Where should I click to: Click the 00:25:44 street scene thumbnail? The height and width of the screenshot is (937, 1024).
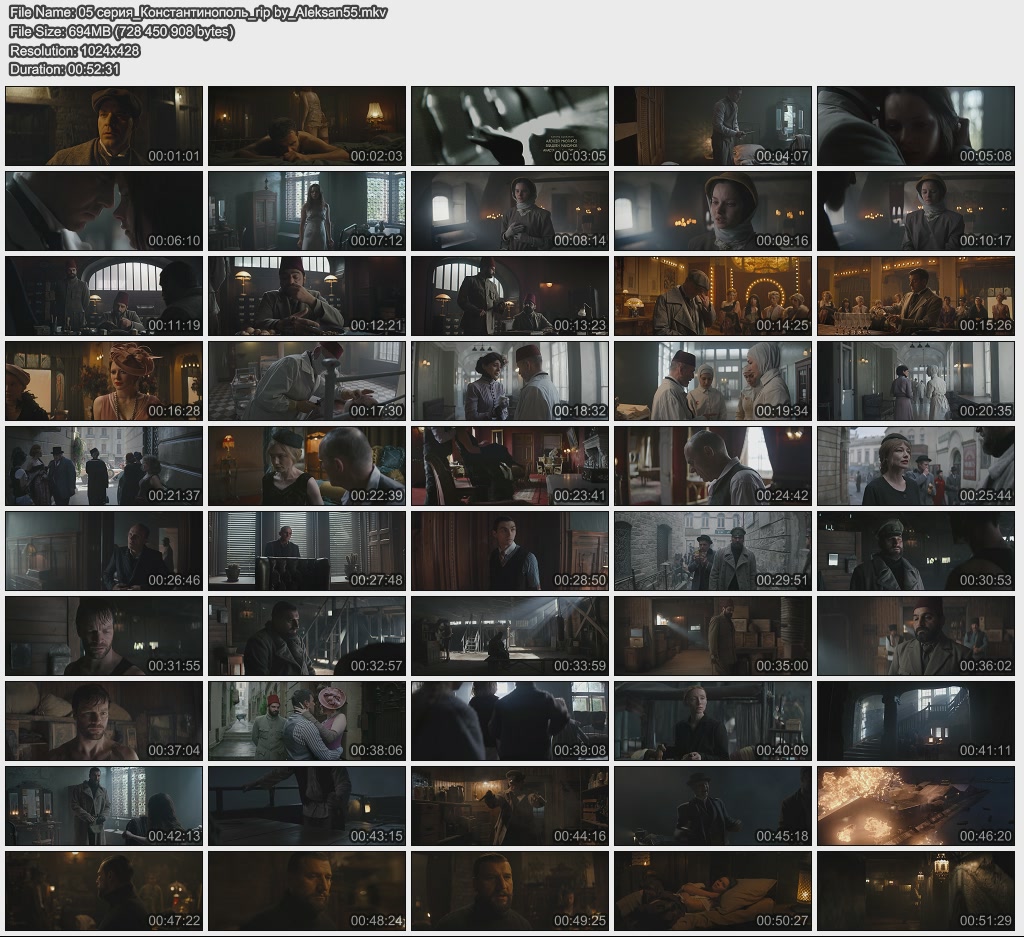point(916,466)
